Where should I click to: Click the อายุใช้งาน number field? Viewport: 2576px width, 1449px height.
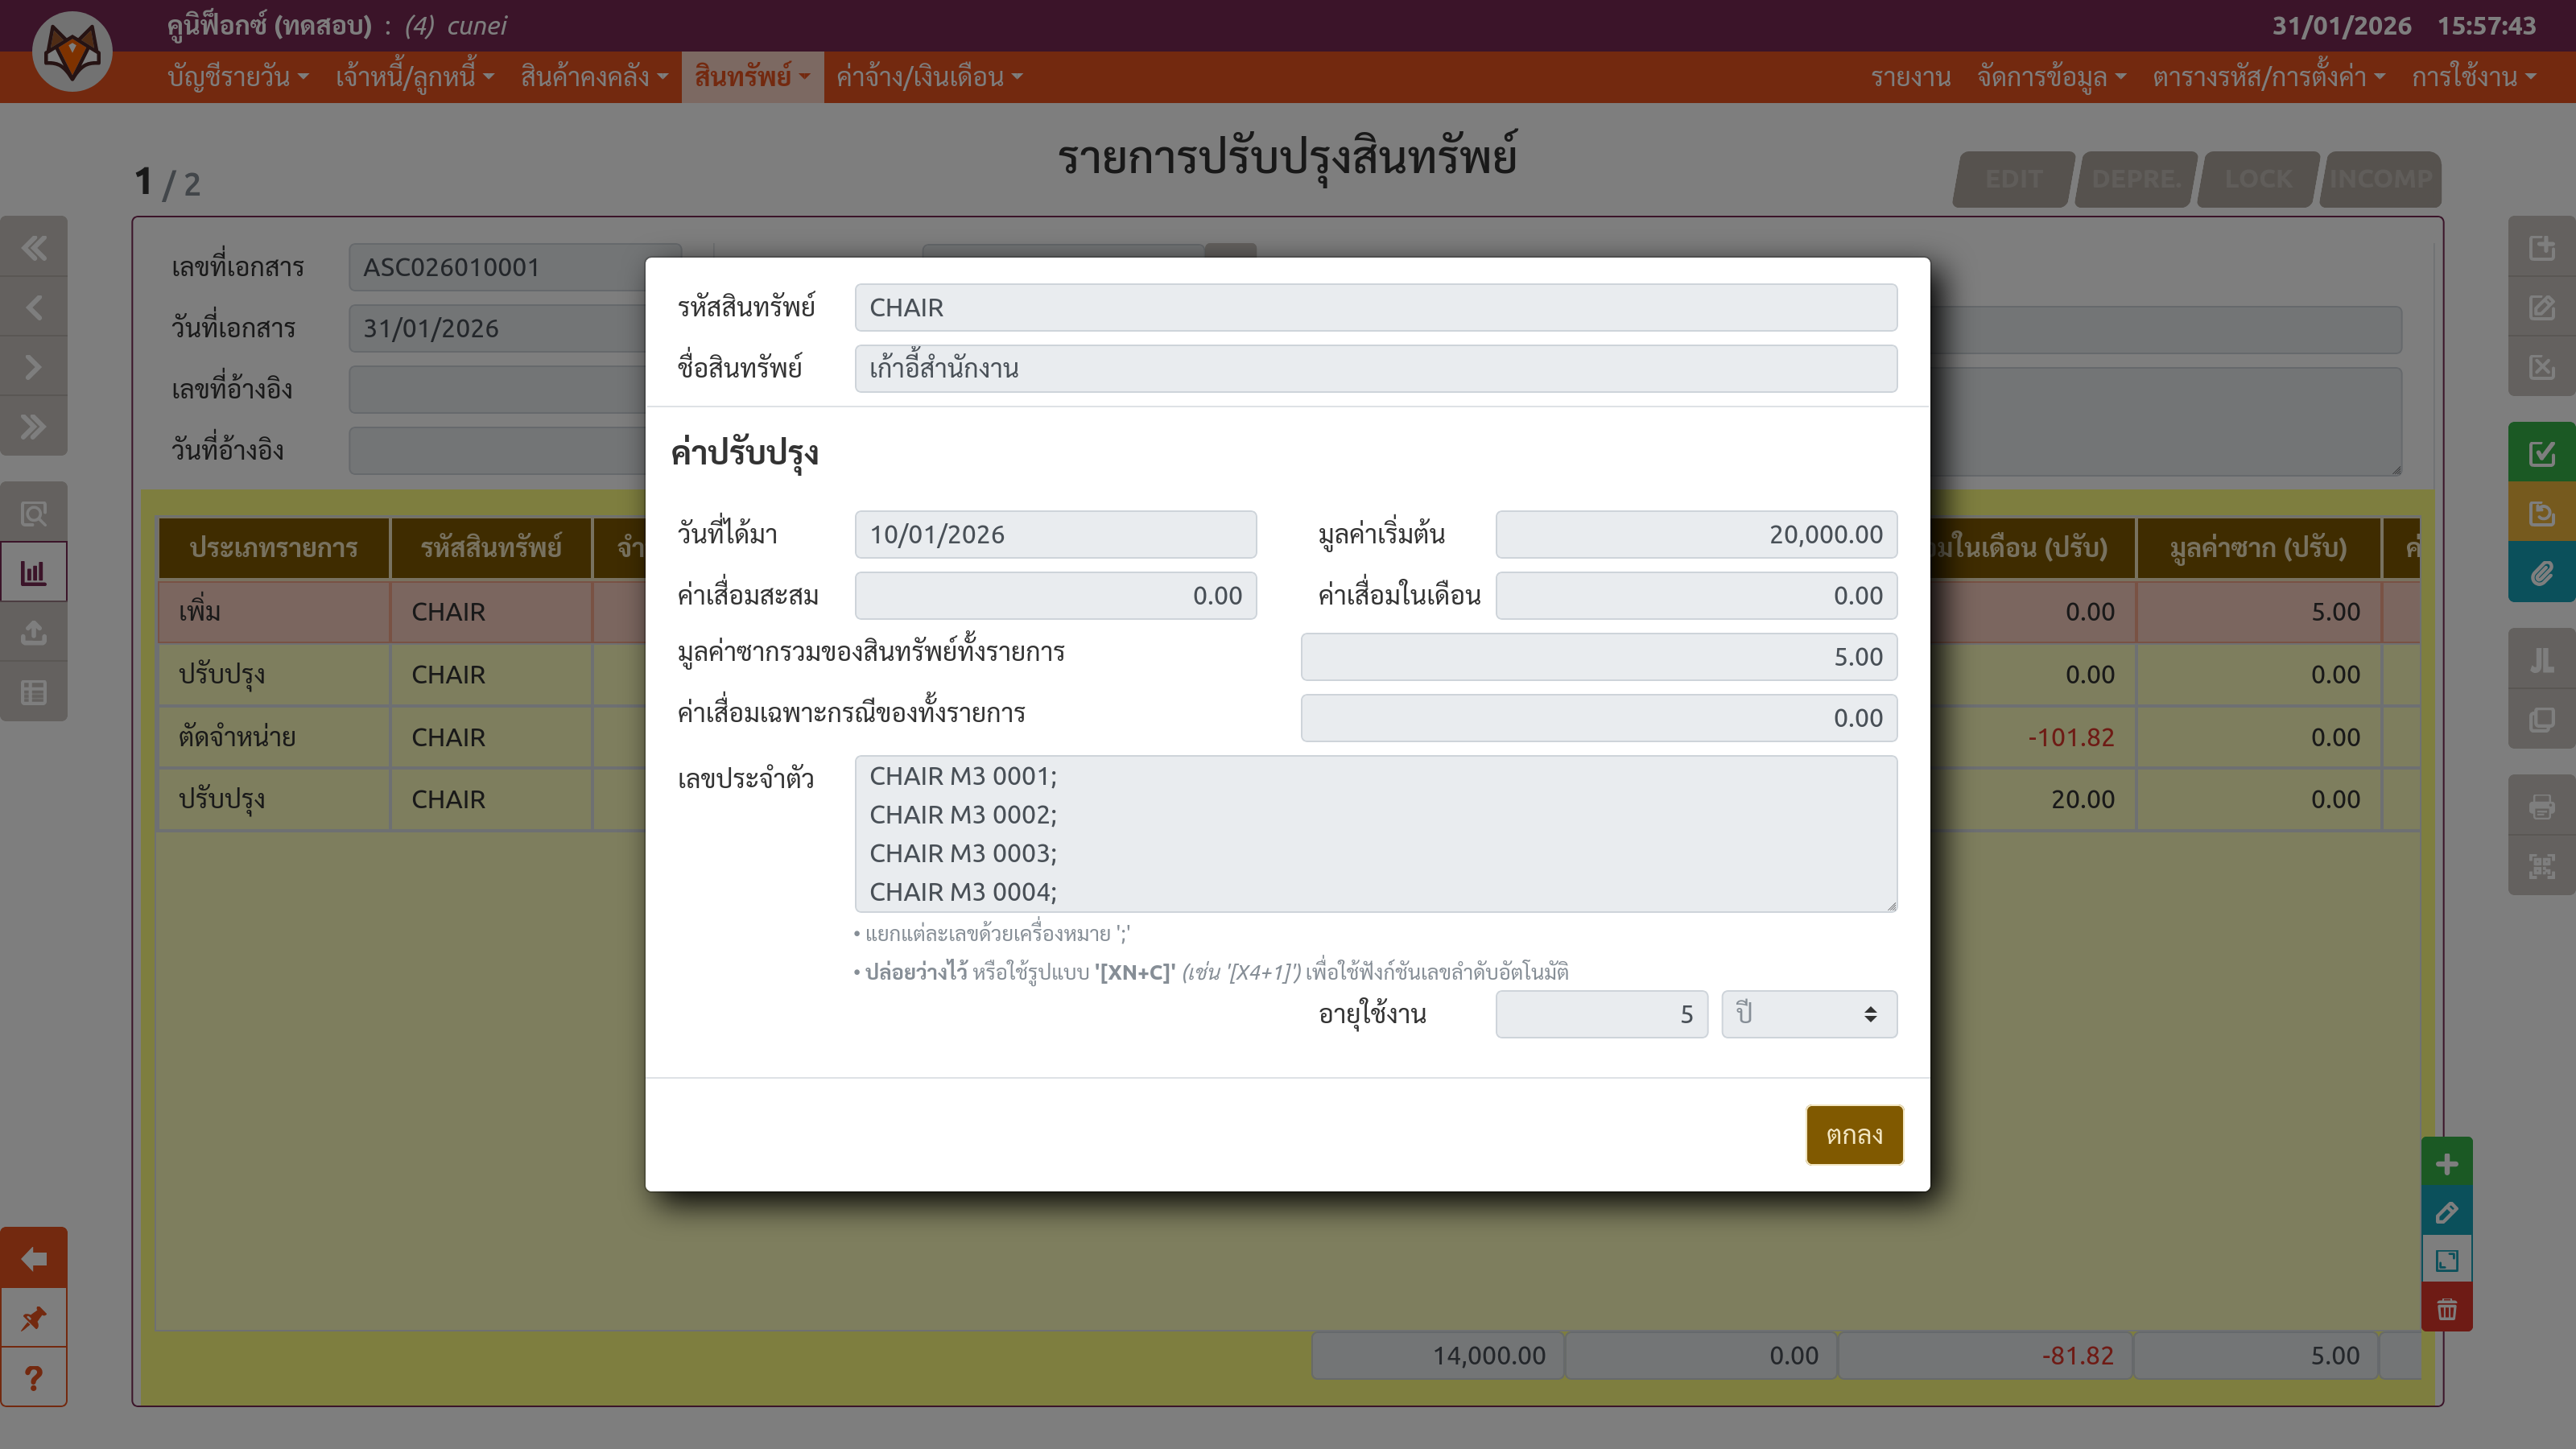[1601, 1014]
